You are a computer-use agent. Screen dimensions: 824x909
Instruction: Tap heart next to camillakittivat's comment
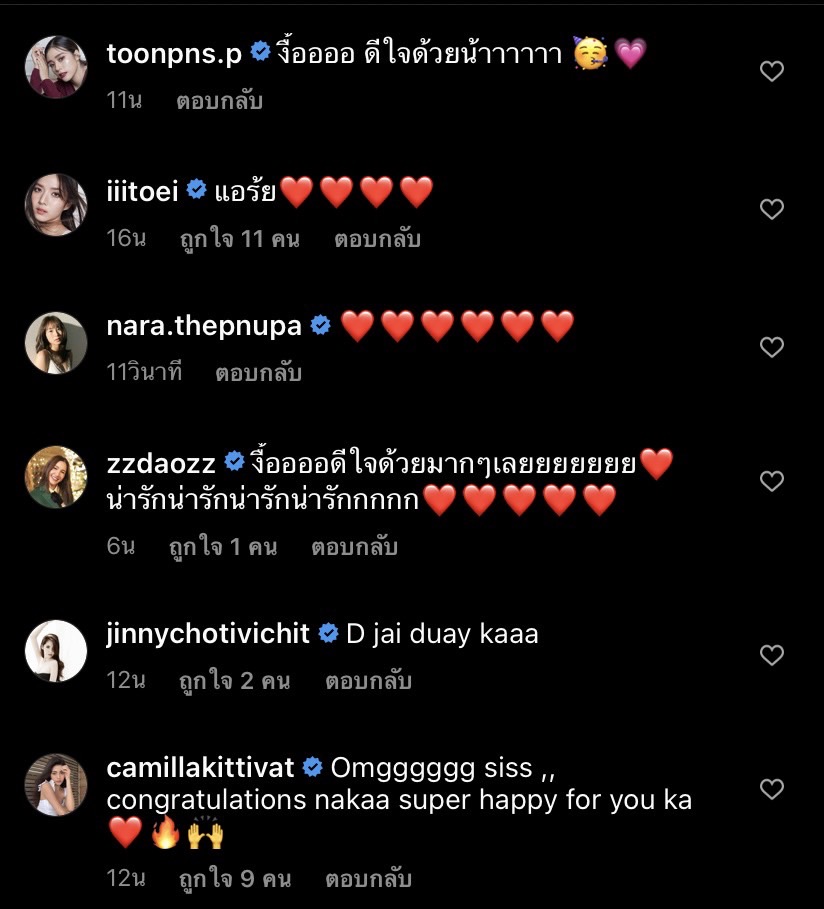[771, 789]
